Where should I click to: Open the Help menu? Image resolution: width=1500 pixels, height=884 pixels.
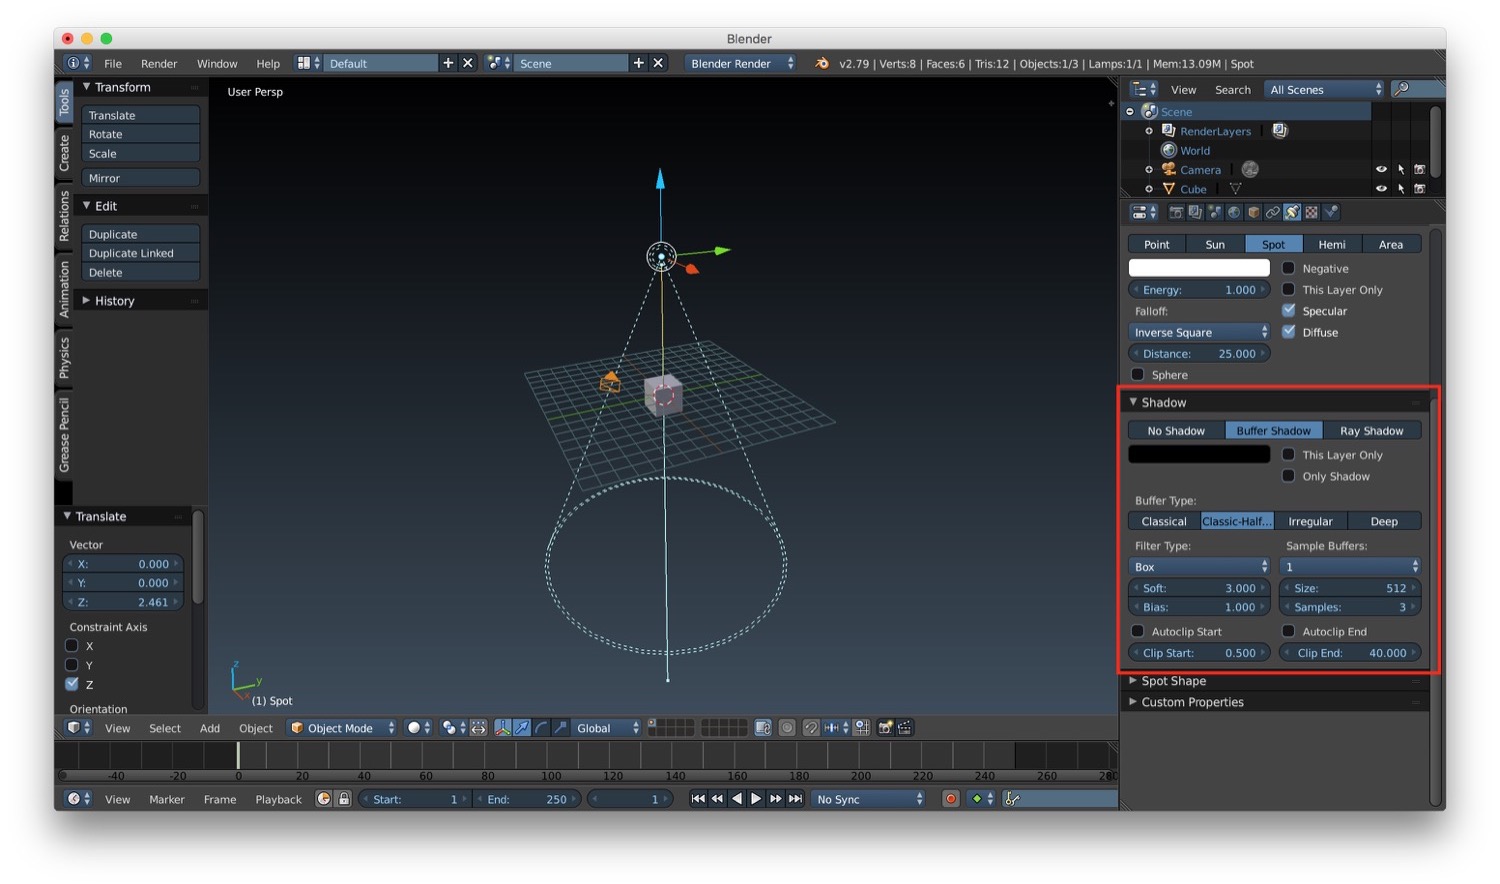pyautogui.click(x=268, y=63)
